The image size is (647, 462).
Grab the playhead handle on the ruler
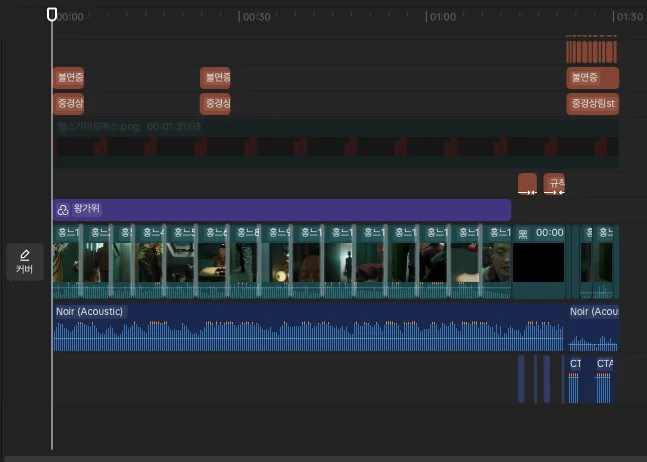click(52, 14)
